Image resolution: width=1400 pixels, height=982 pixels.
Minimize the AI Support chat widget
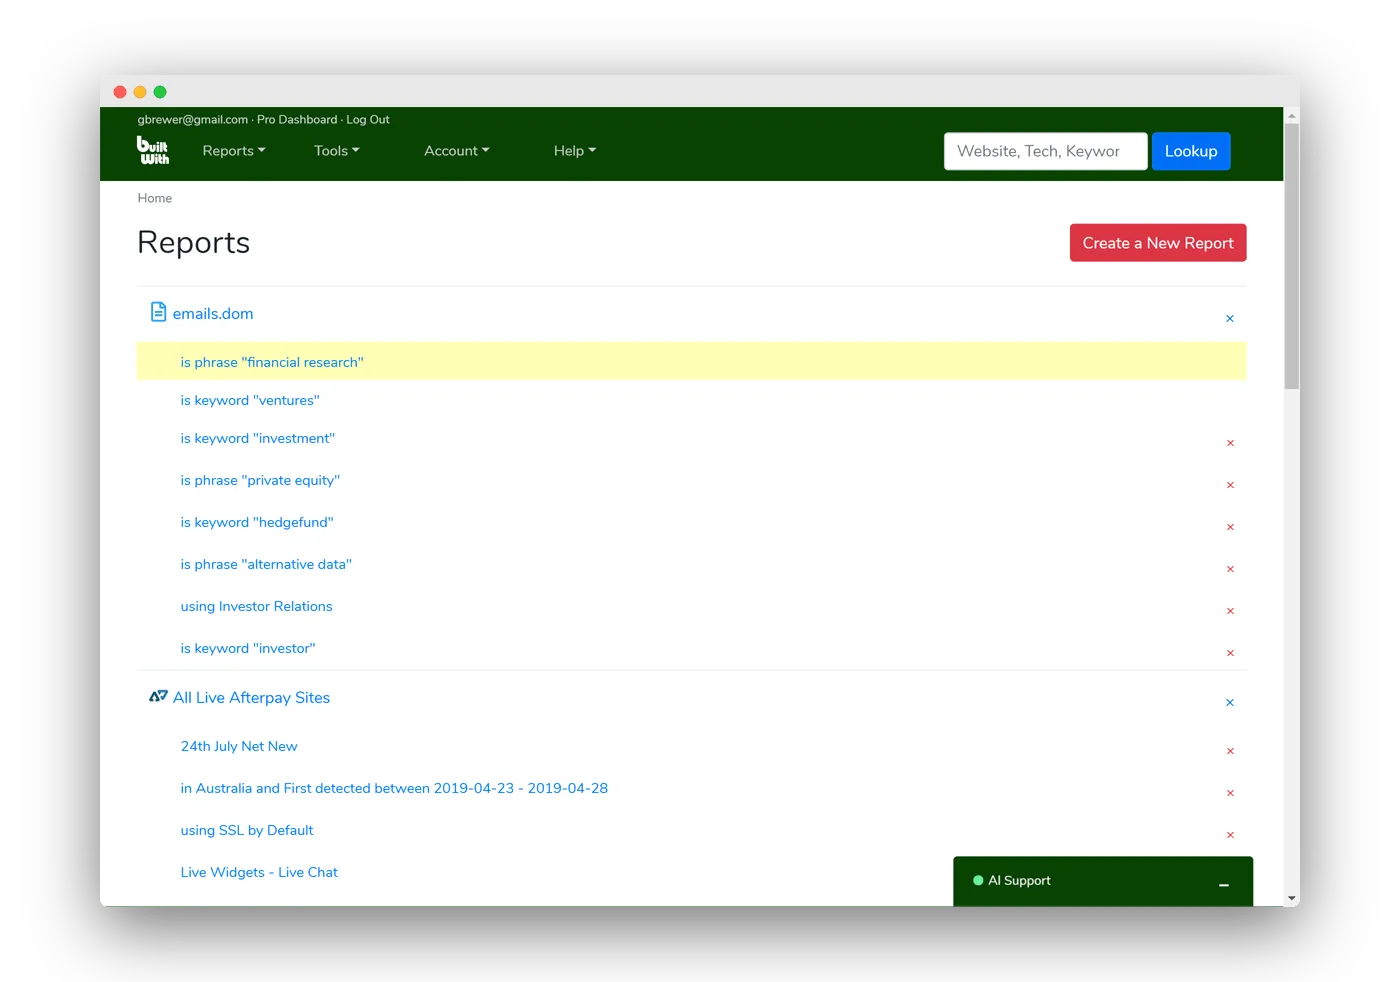tap(1223, 885)
